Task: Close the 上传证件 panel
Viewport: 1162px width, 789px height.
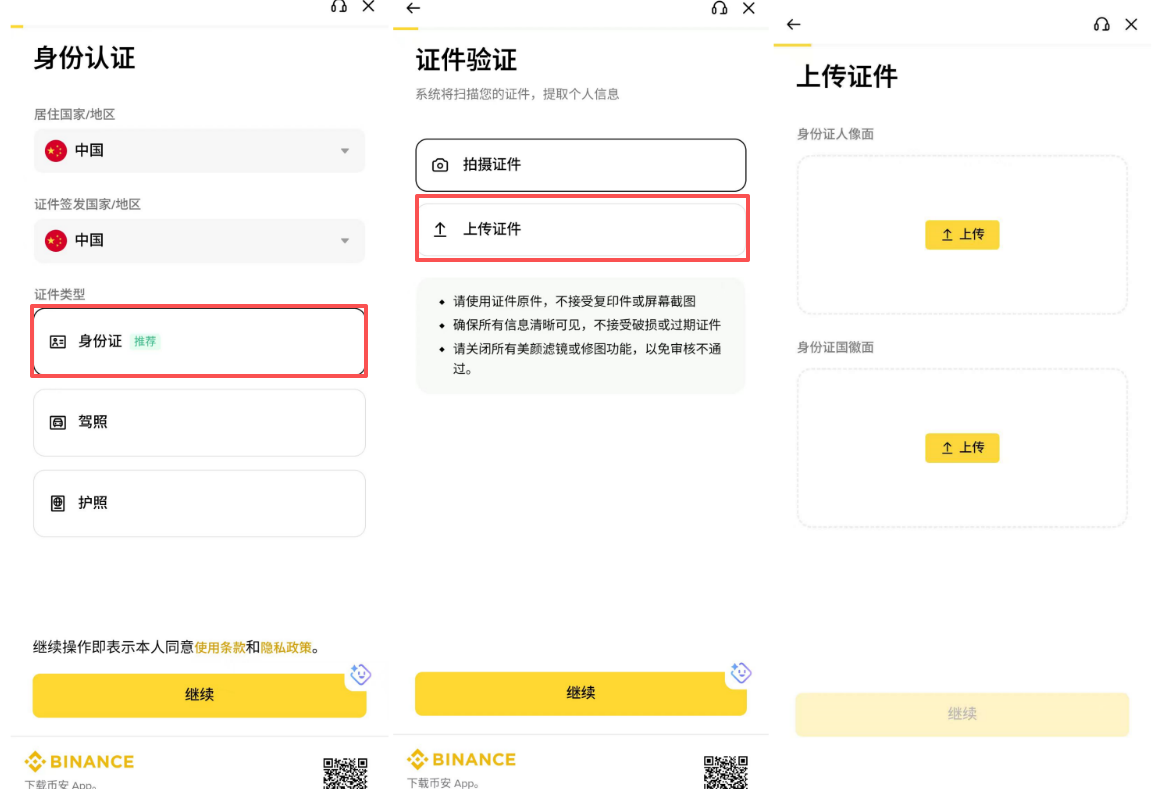Action: click(1131, 24)
